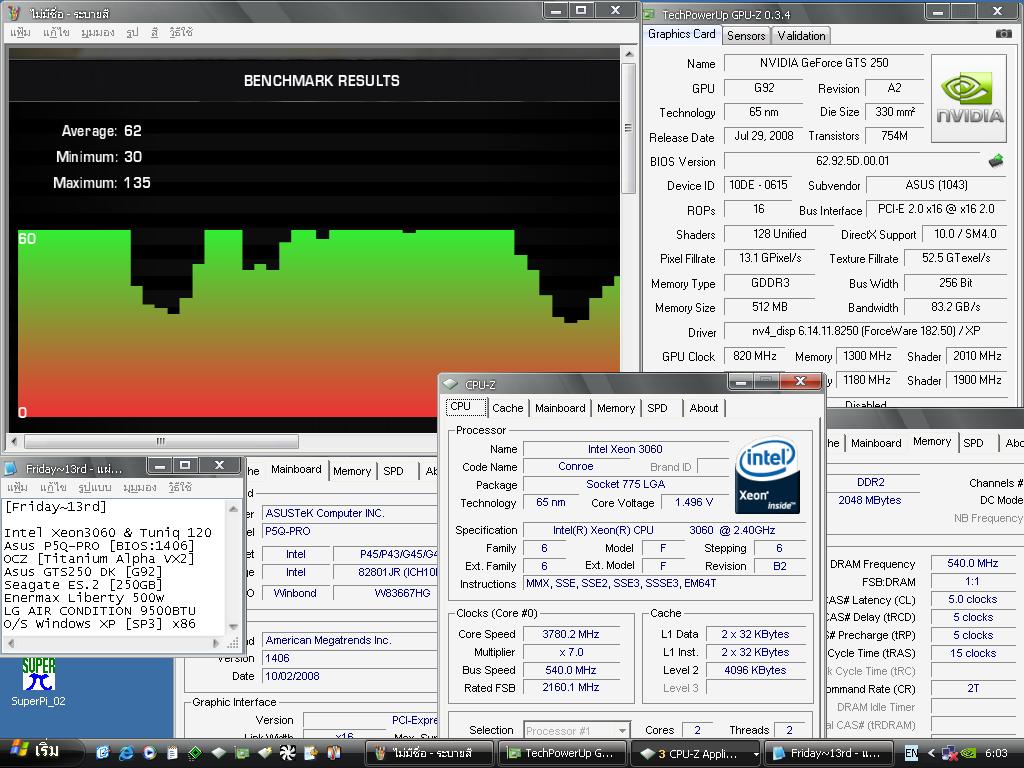Open the SPD tab in CPU-Z
Screen dimensions: 1024x768
point(657,408)
